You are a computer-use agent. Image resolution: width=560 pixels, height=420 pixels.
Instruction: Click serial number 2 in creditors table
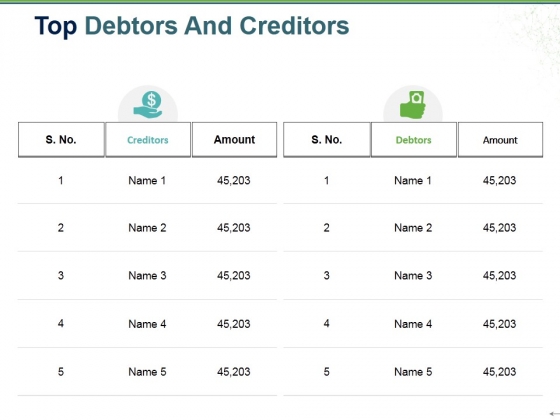(61, 228)
